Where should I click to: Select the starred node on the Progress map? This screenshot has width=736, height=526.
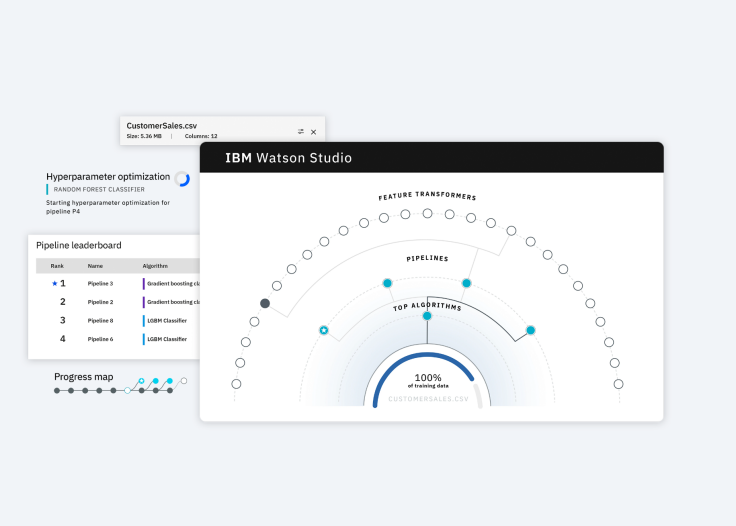pyautogui.click(x=141, y=381)
